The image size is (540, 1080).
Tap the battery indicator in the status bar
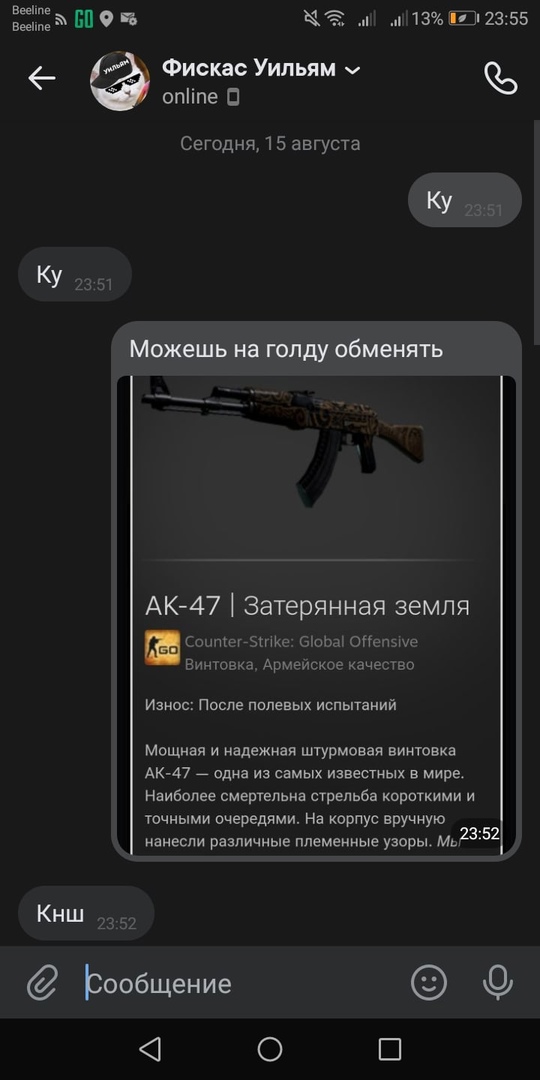[x=463, y=19]
